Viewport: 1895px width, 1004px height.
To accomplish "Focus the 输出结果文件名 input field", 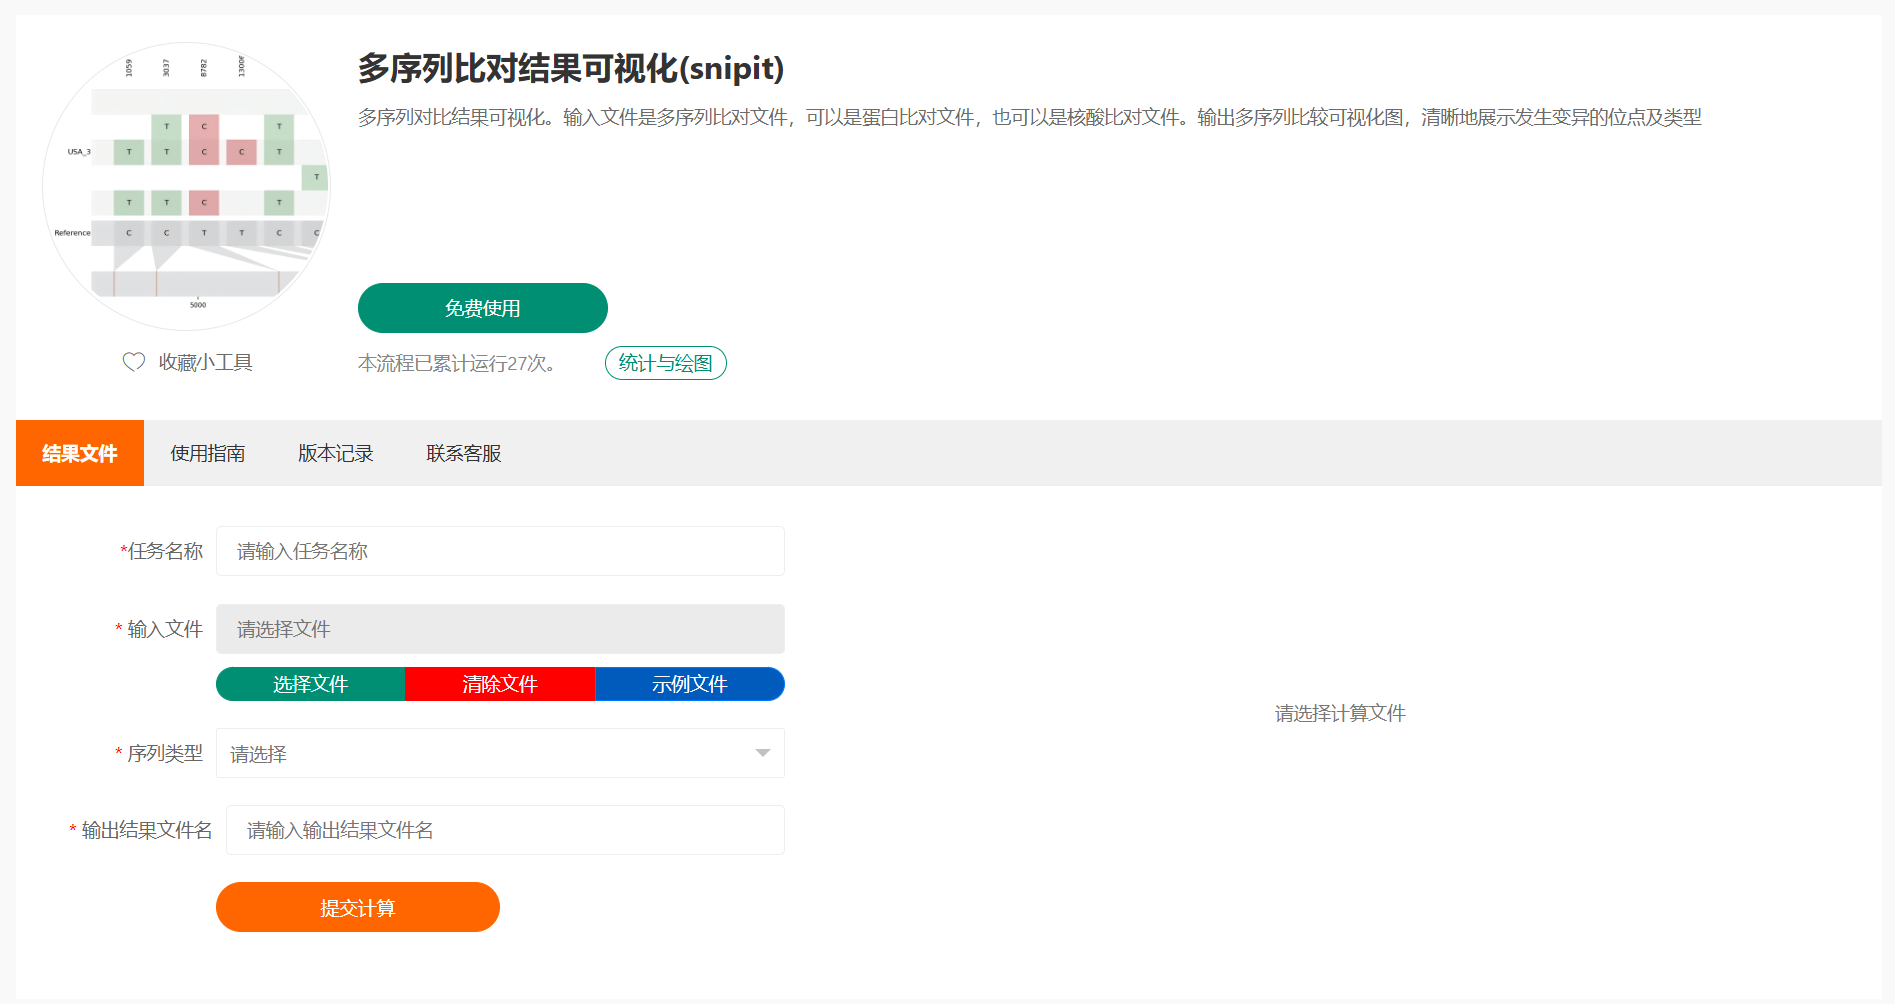I will tap(505, 830).
